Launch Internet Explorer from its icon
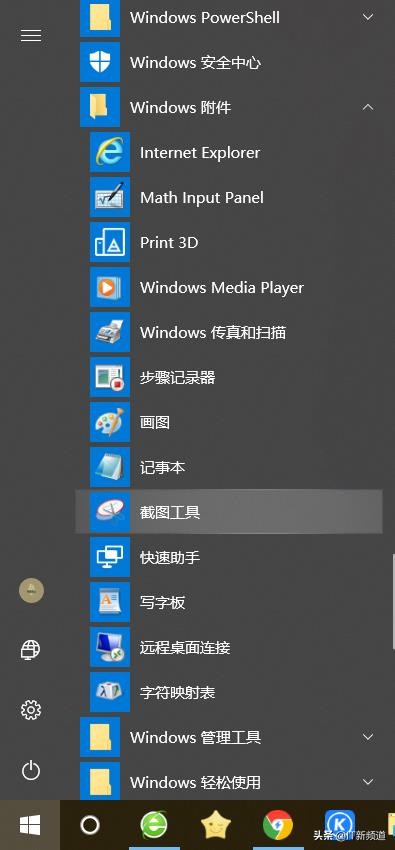 (x=110, y=152)
